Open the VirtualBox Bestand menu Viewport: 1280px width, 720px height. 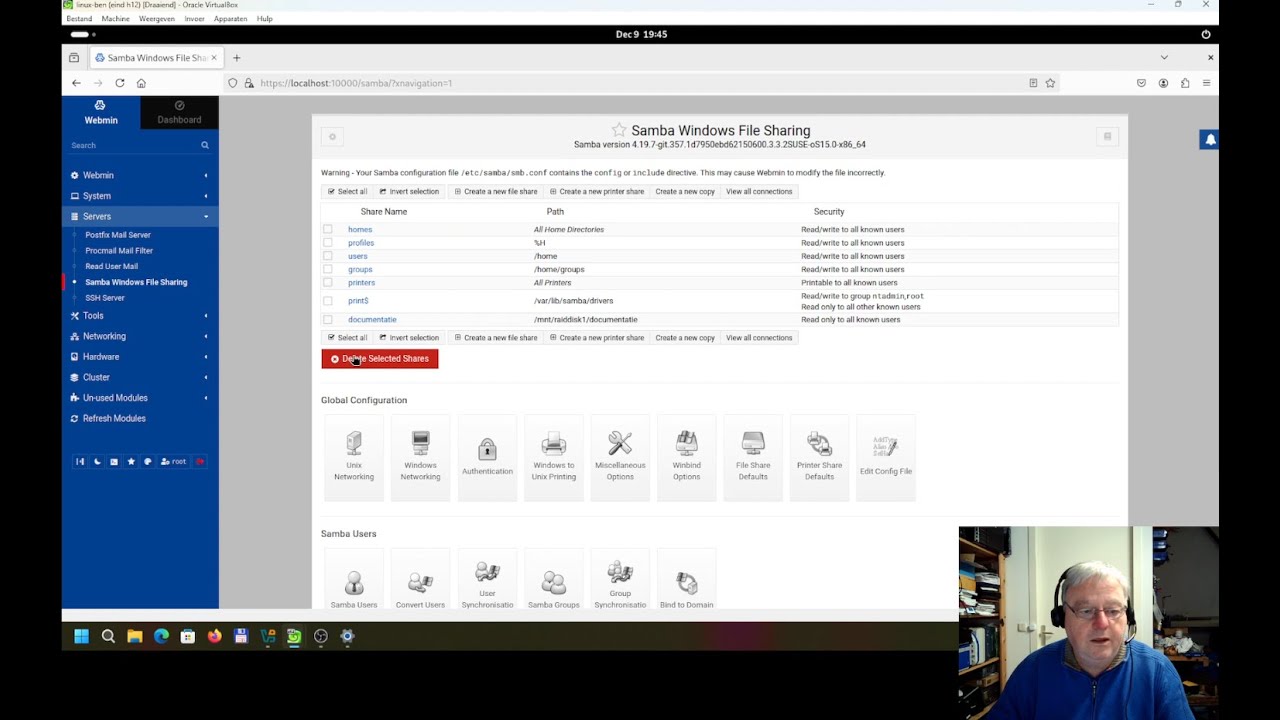(x=79, y=18)
